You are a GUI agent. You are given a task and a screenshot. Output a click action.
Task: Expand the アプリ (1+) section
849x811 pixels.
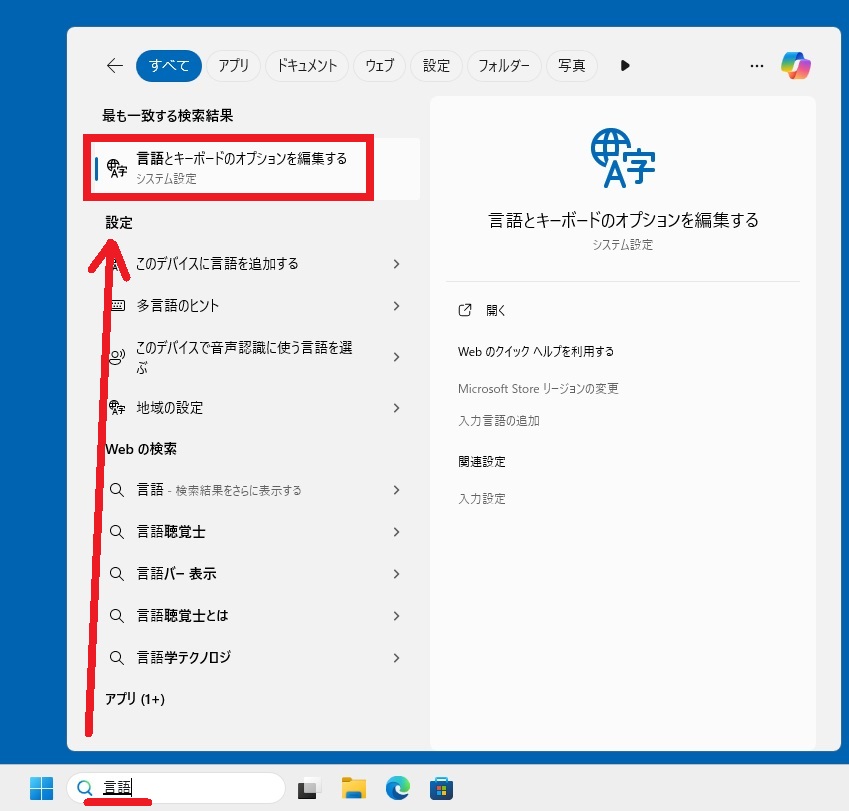(135, 699)
